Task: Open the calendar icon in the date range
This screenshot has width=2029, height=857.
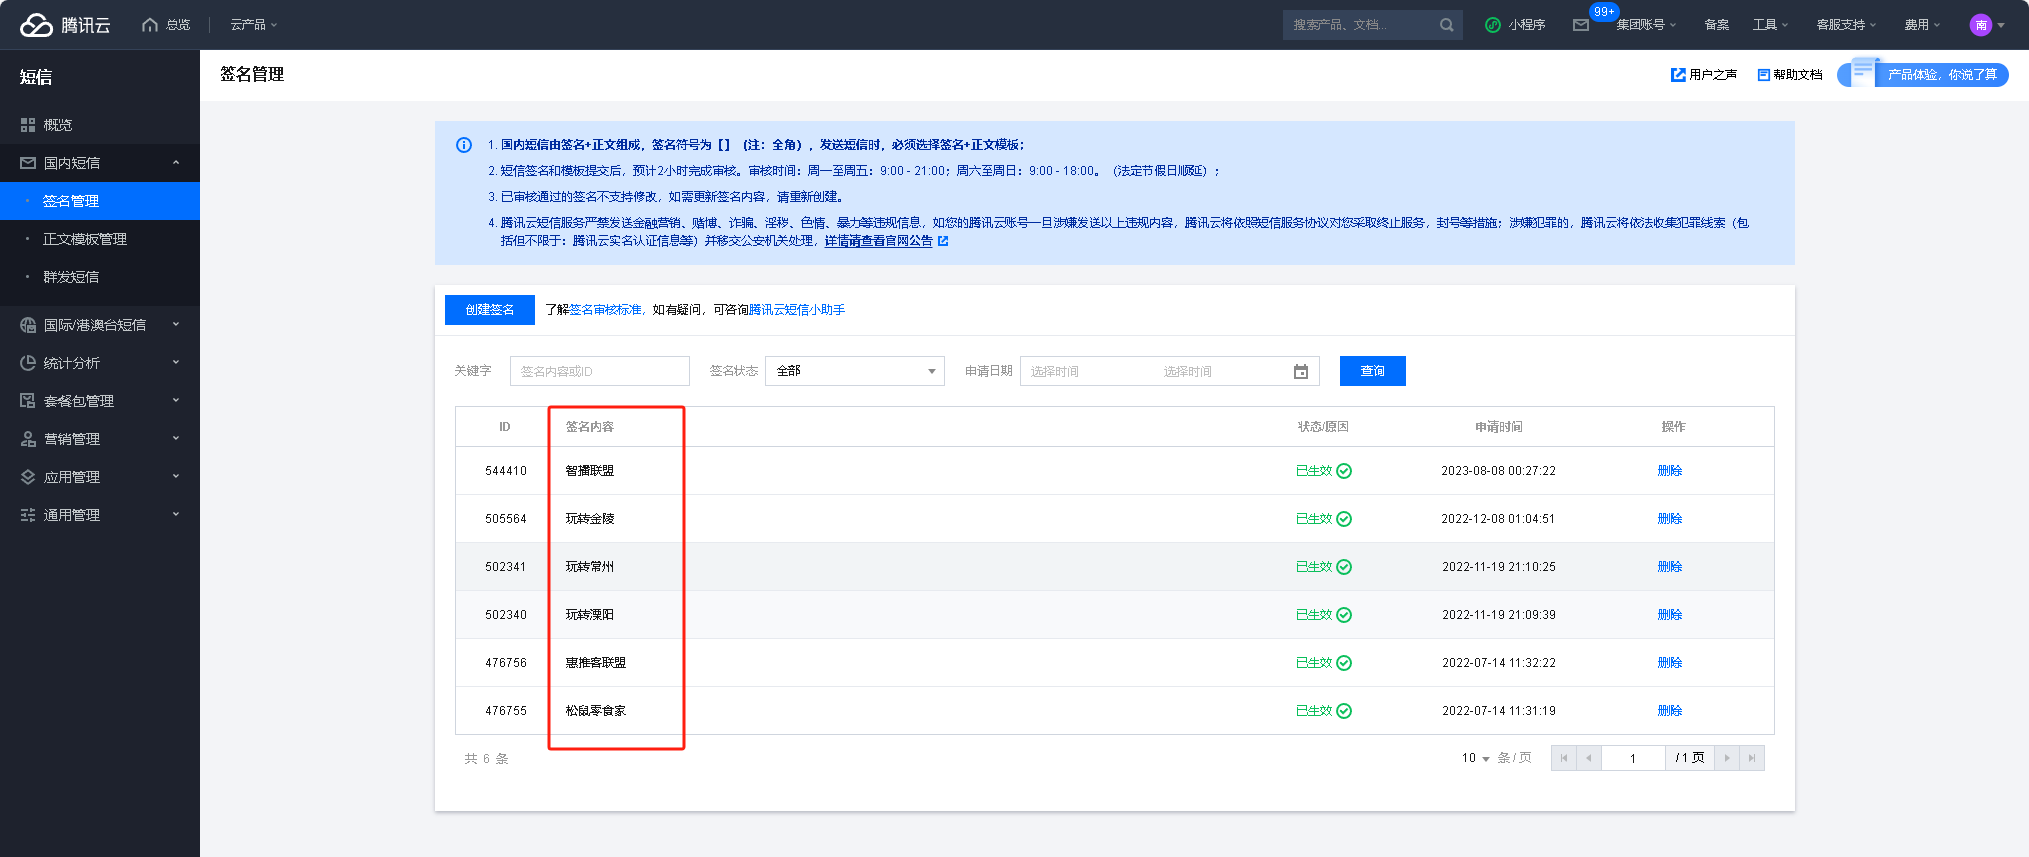Action: coord(1301,371)
